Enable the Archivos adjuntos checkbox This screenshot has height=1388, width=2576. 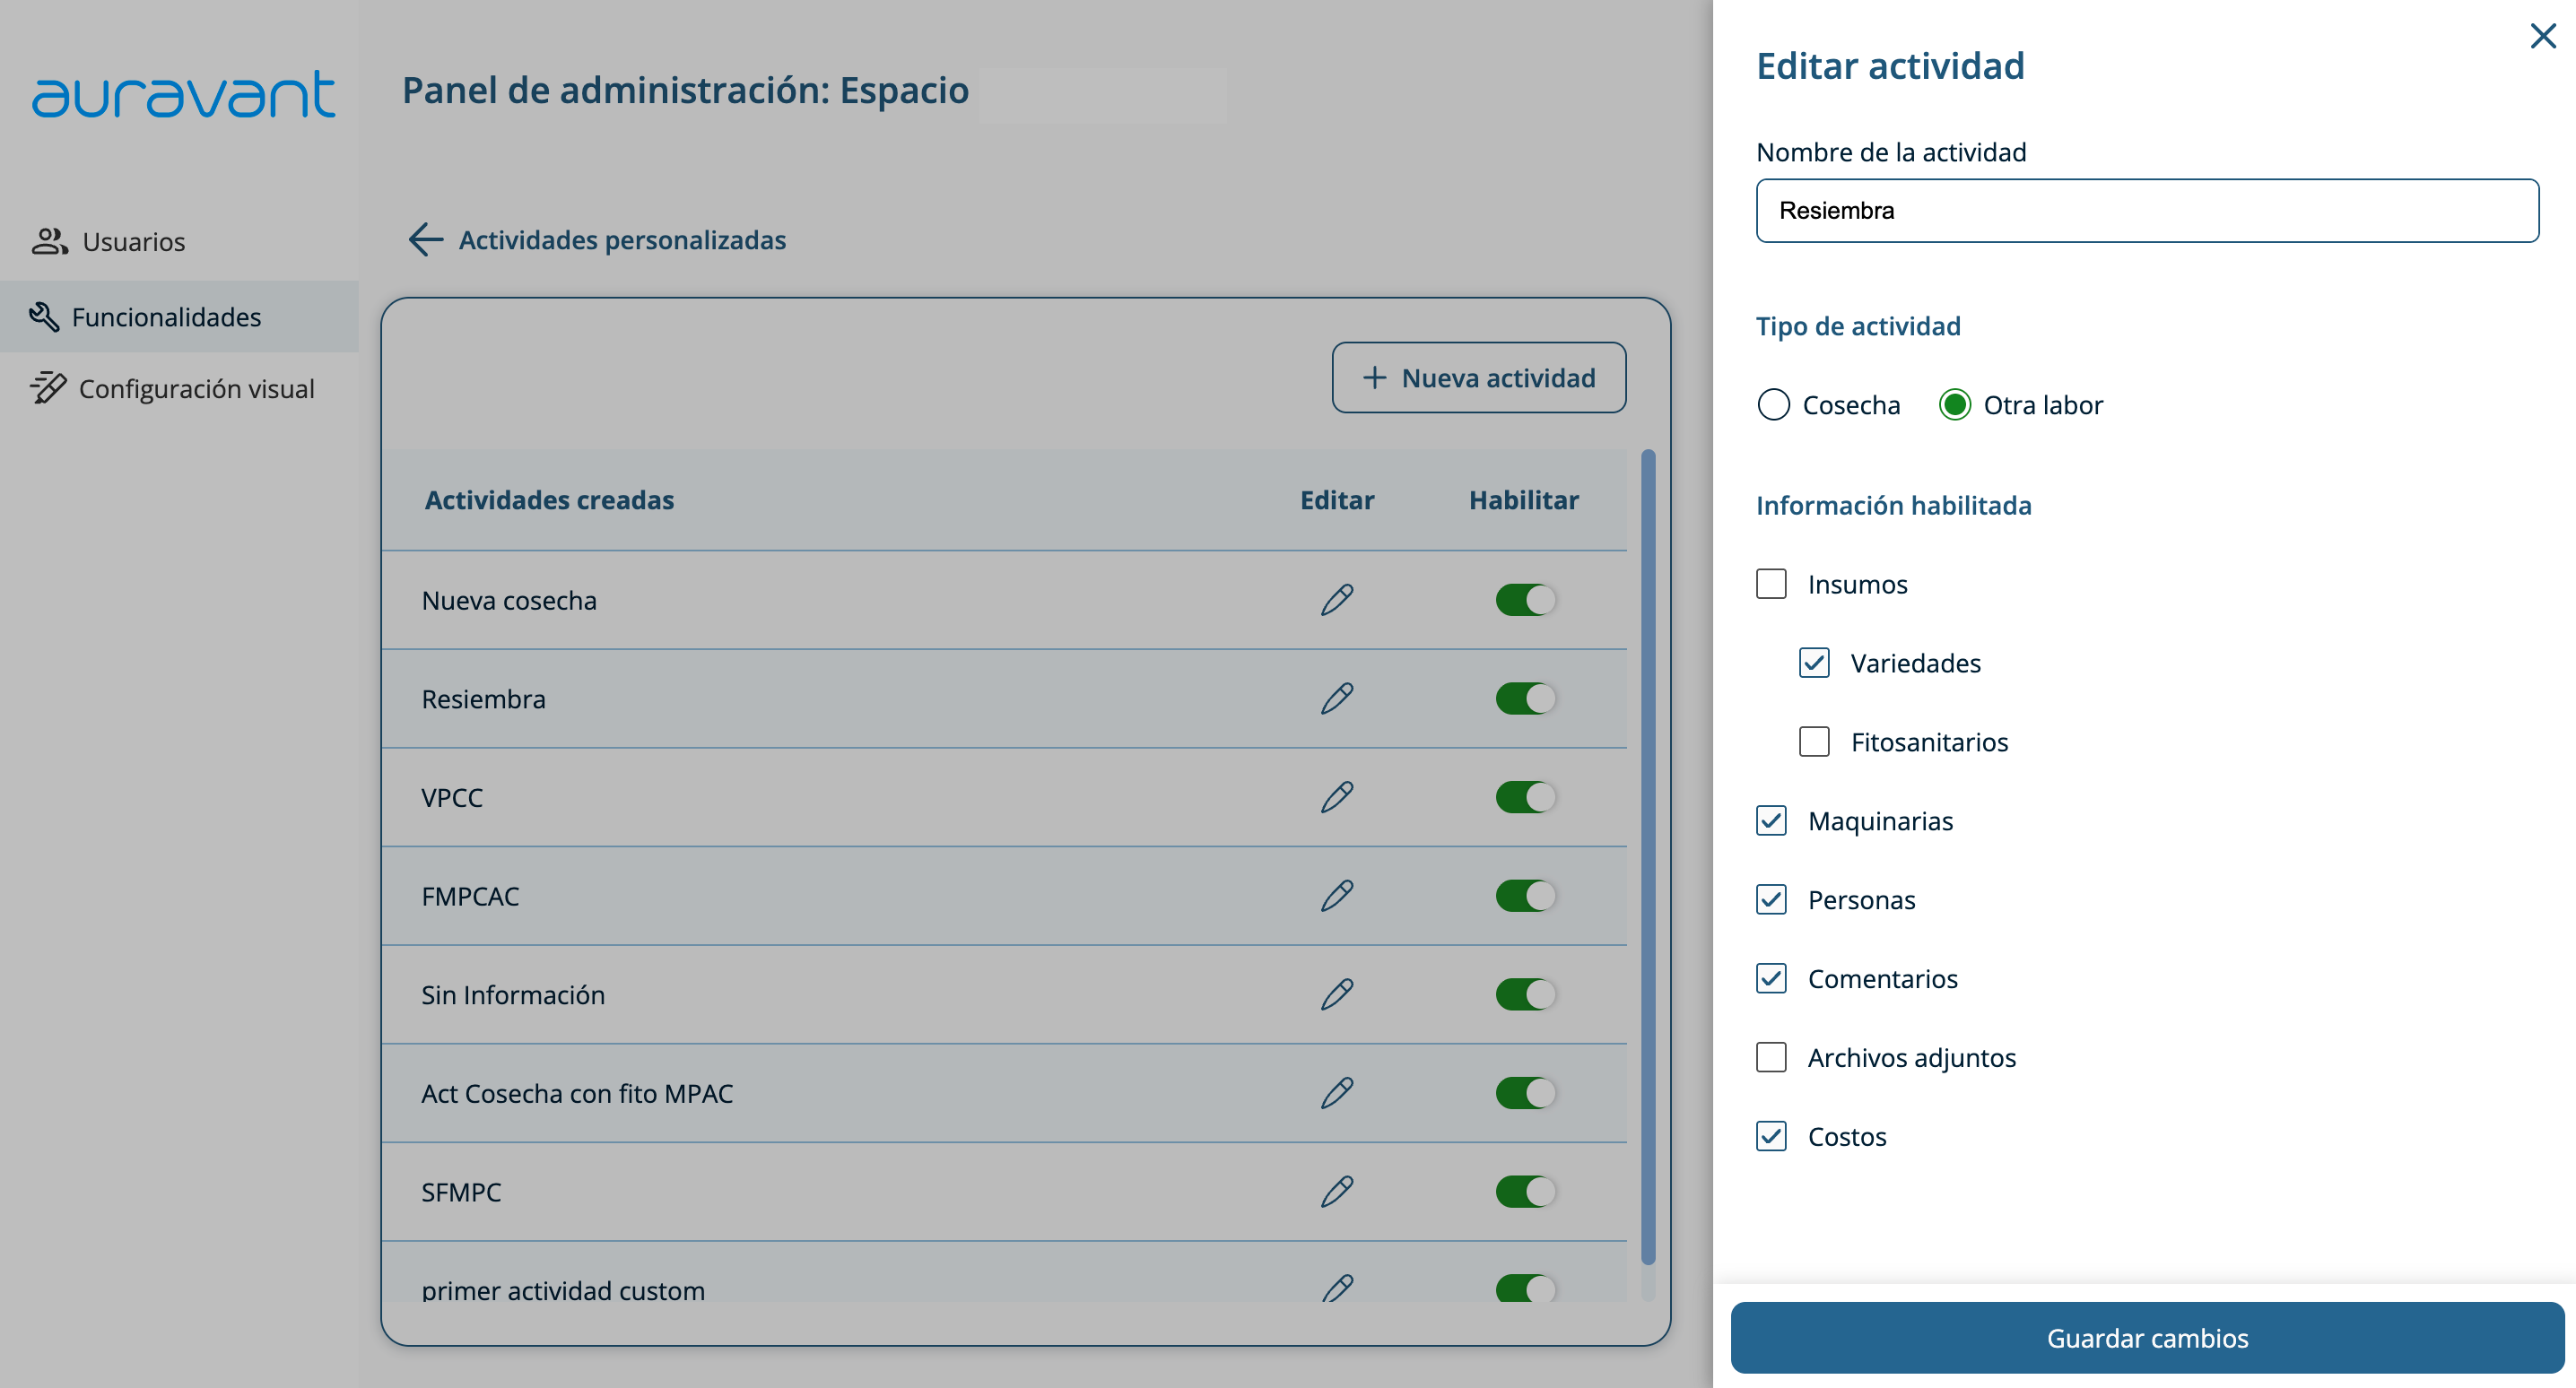[1771, 1057]
